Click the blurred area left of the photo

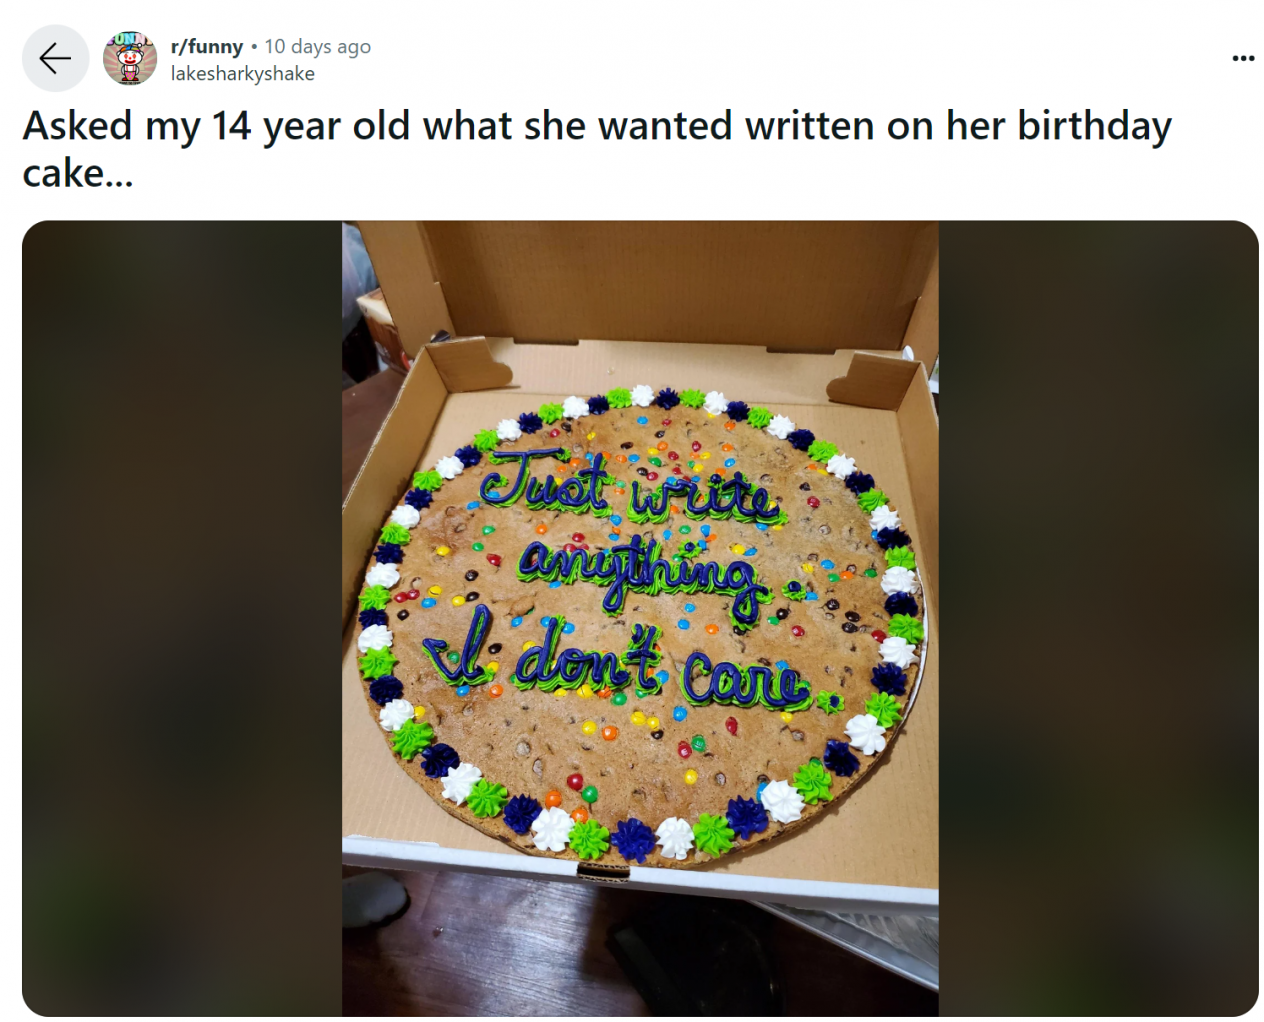click(182, 618)
